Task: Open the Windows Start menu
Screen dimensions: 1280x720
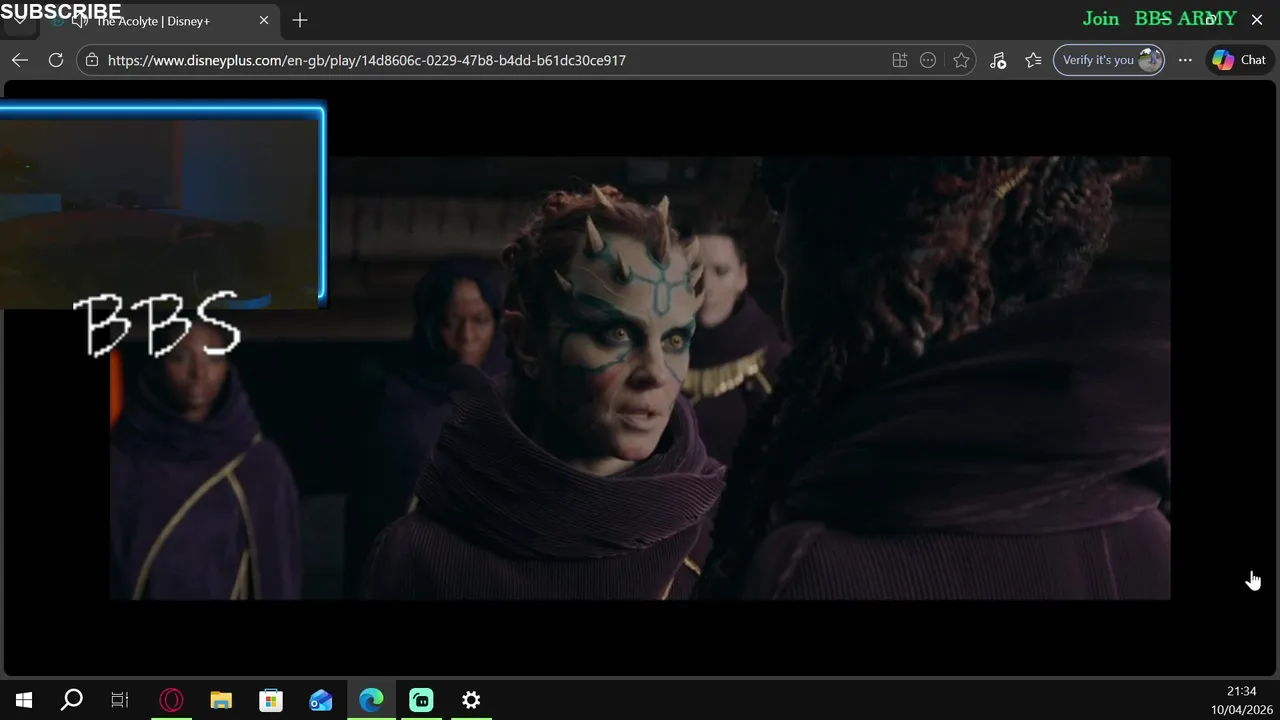Action: (x=24, y=700)
